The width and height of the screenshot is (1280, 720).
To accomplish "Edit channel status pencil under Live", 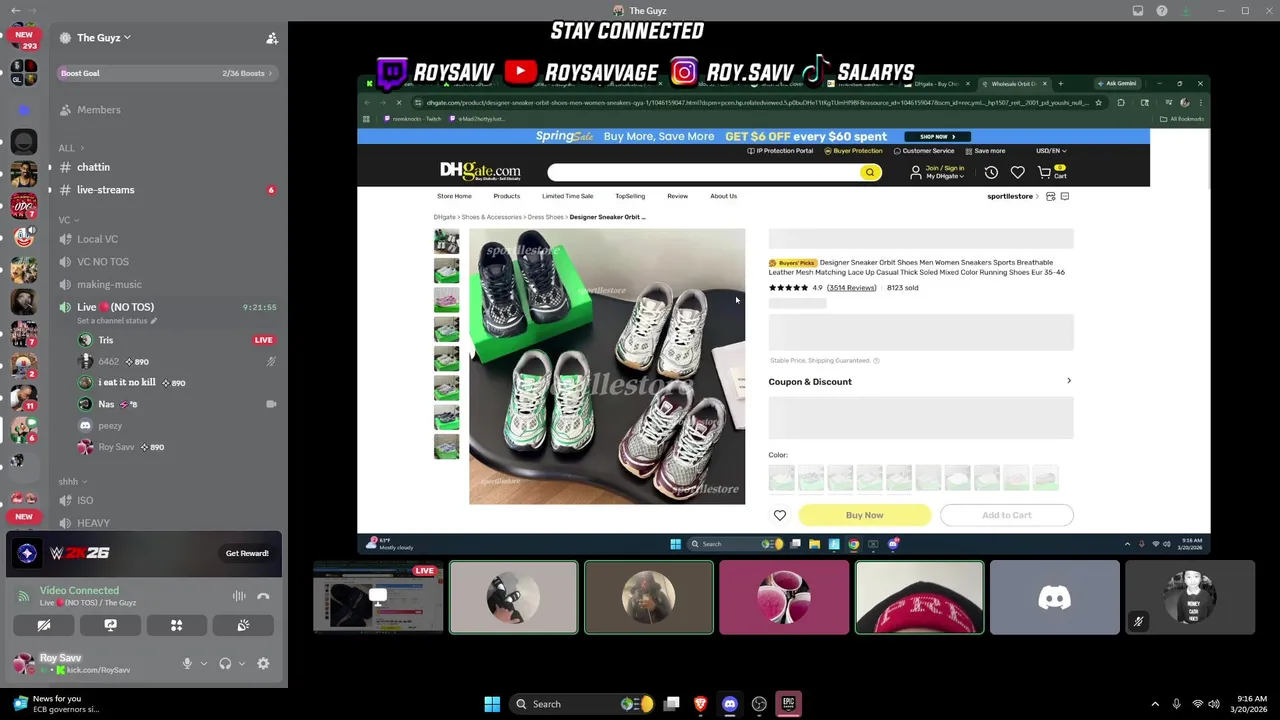I will coord(156,321).
